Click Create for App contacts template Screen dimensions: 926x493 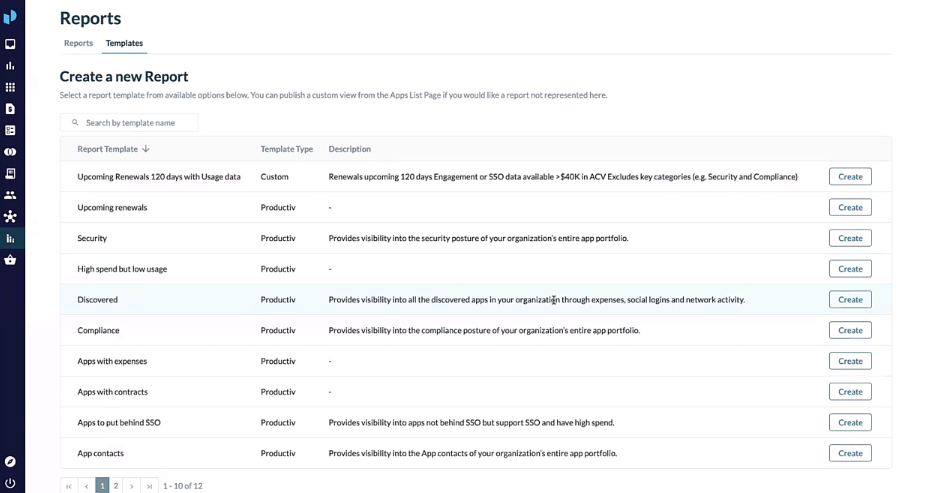(x=850, y=453)
